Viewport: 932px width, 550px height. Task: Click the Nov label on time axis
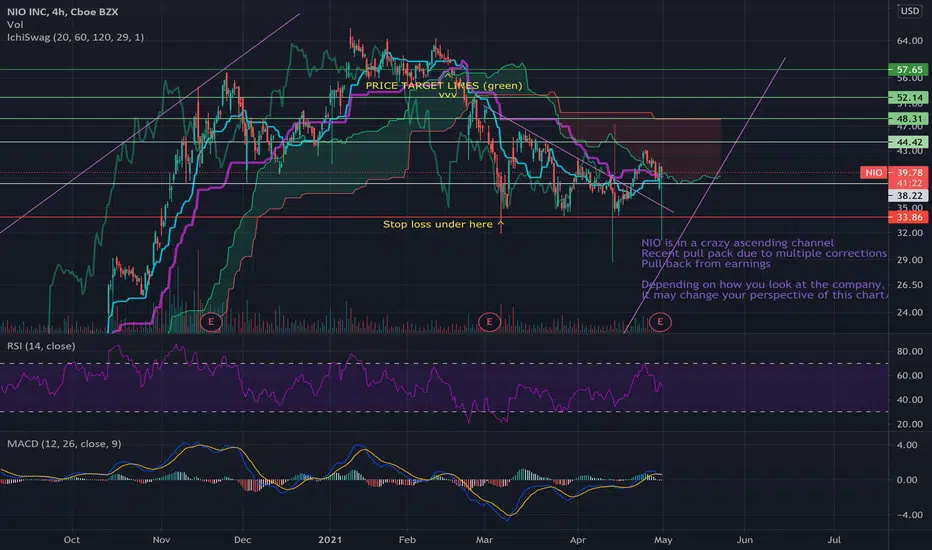point(161,540)
